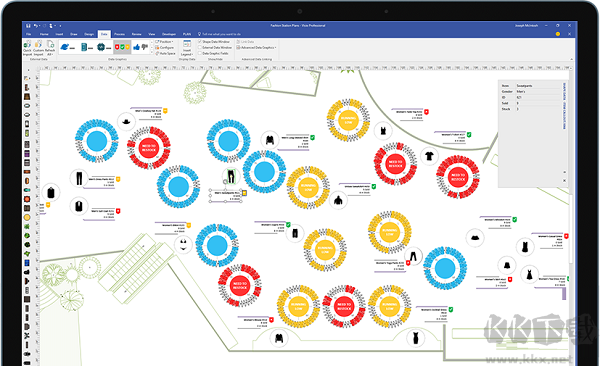The image size is (600, 366).
Task: Open the Refresh All dropdown
Action: coord(50,48)
